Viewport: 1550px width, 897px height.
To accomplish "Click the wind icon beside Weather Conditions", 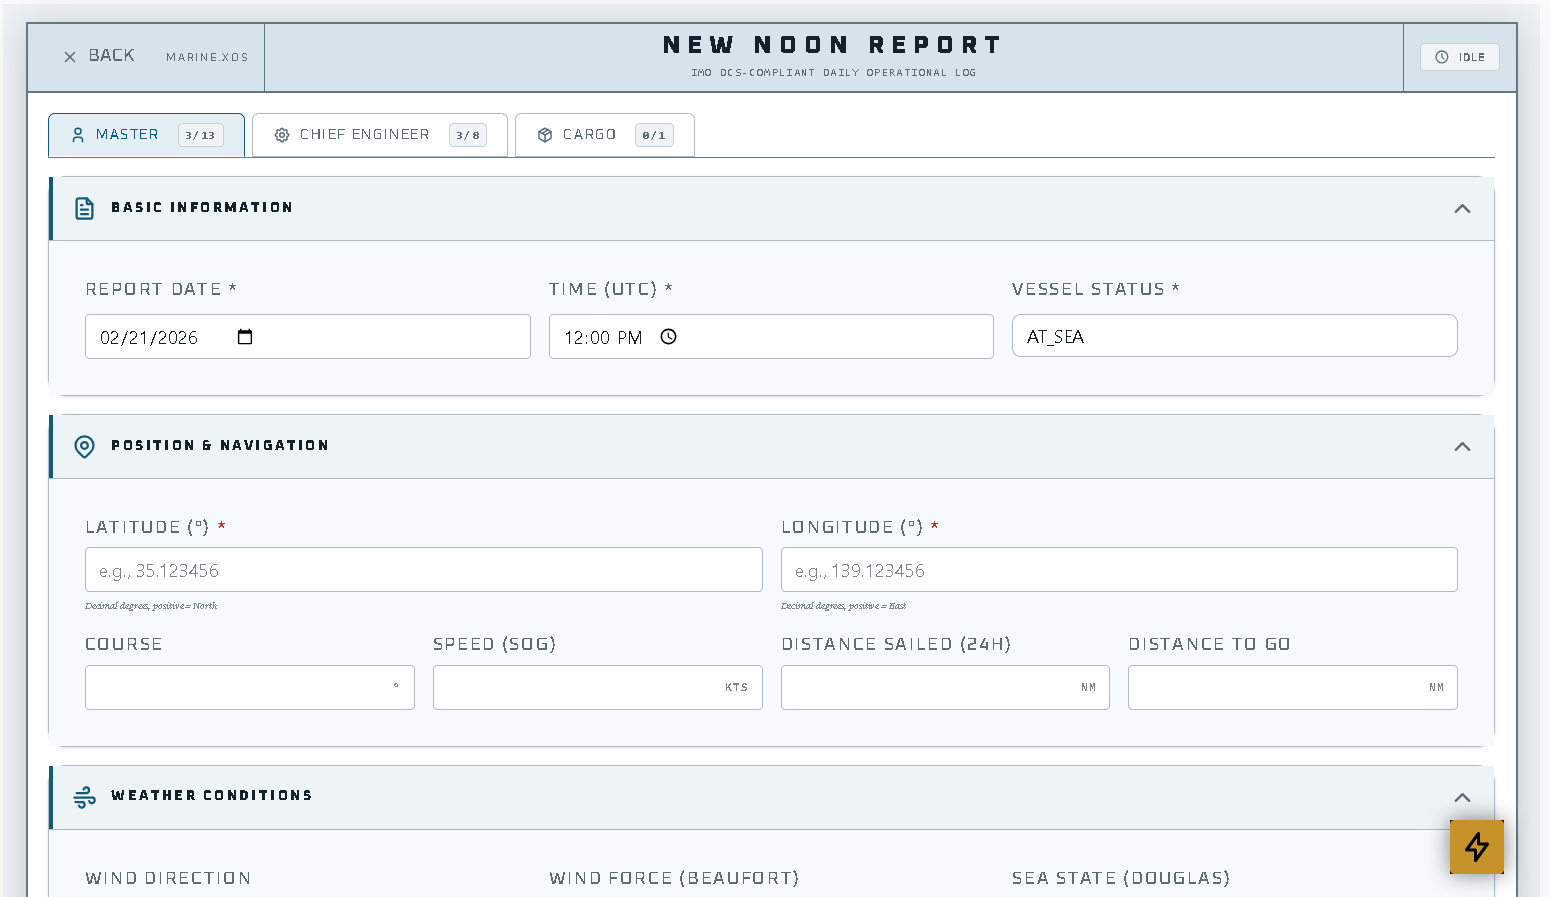I will (x=85, y=796).
